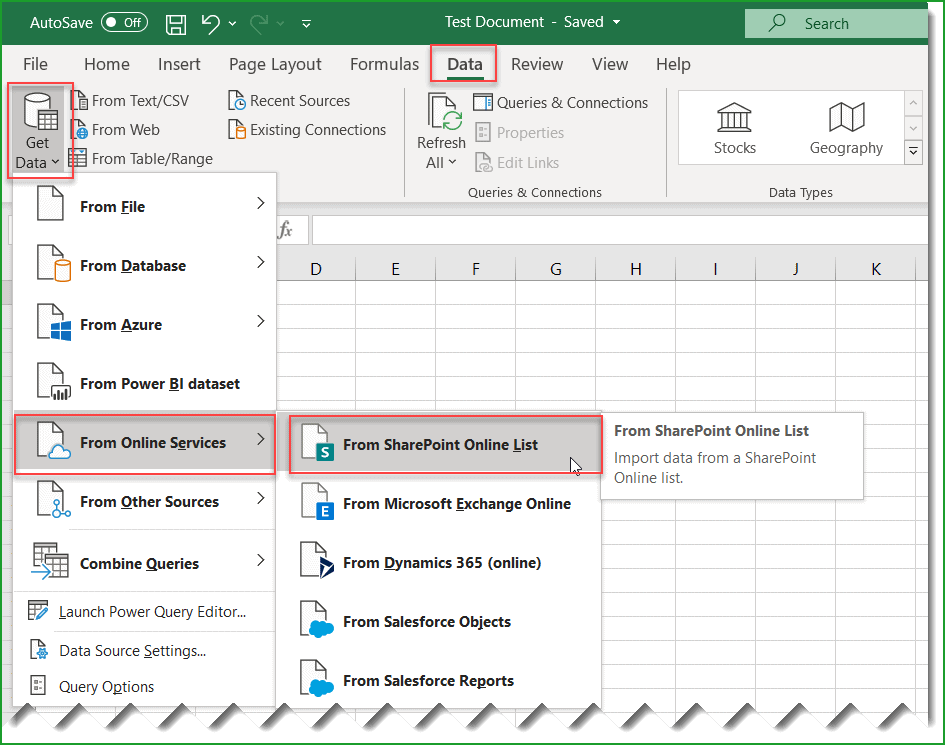Open the Page Layout tab
The height and width of the screenshot is (745, 945).
(x=275, y=64)
